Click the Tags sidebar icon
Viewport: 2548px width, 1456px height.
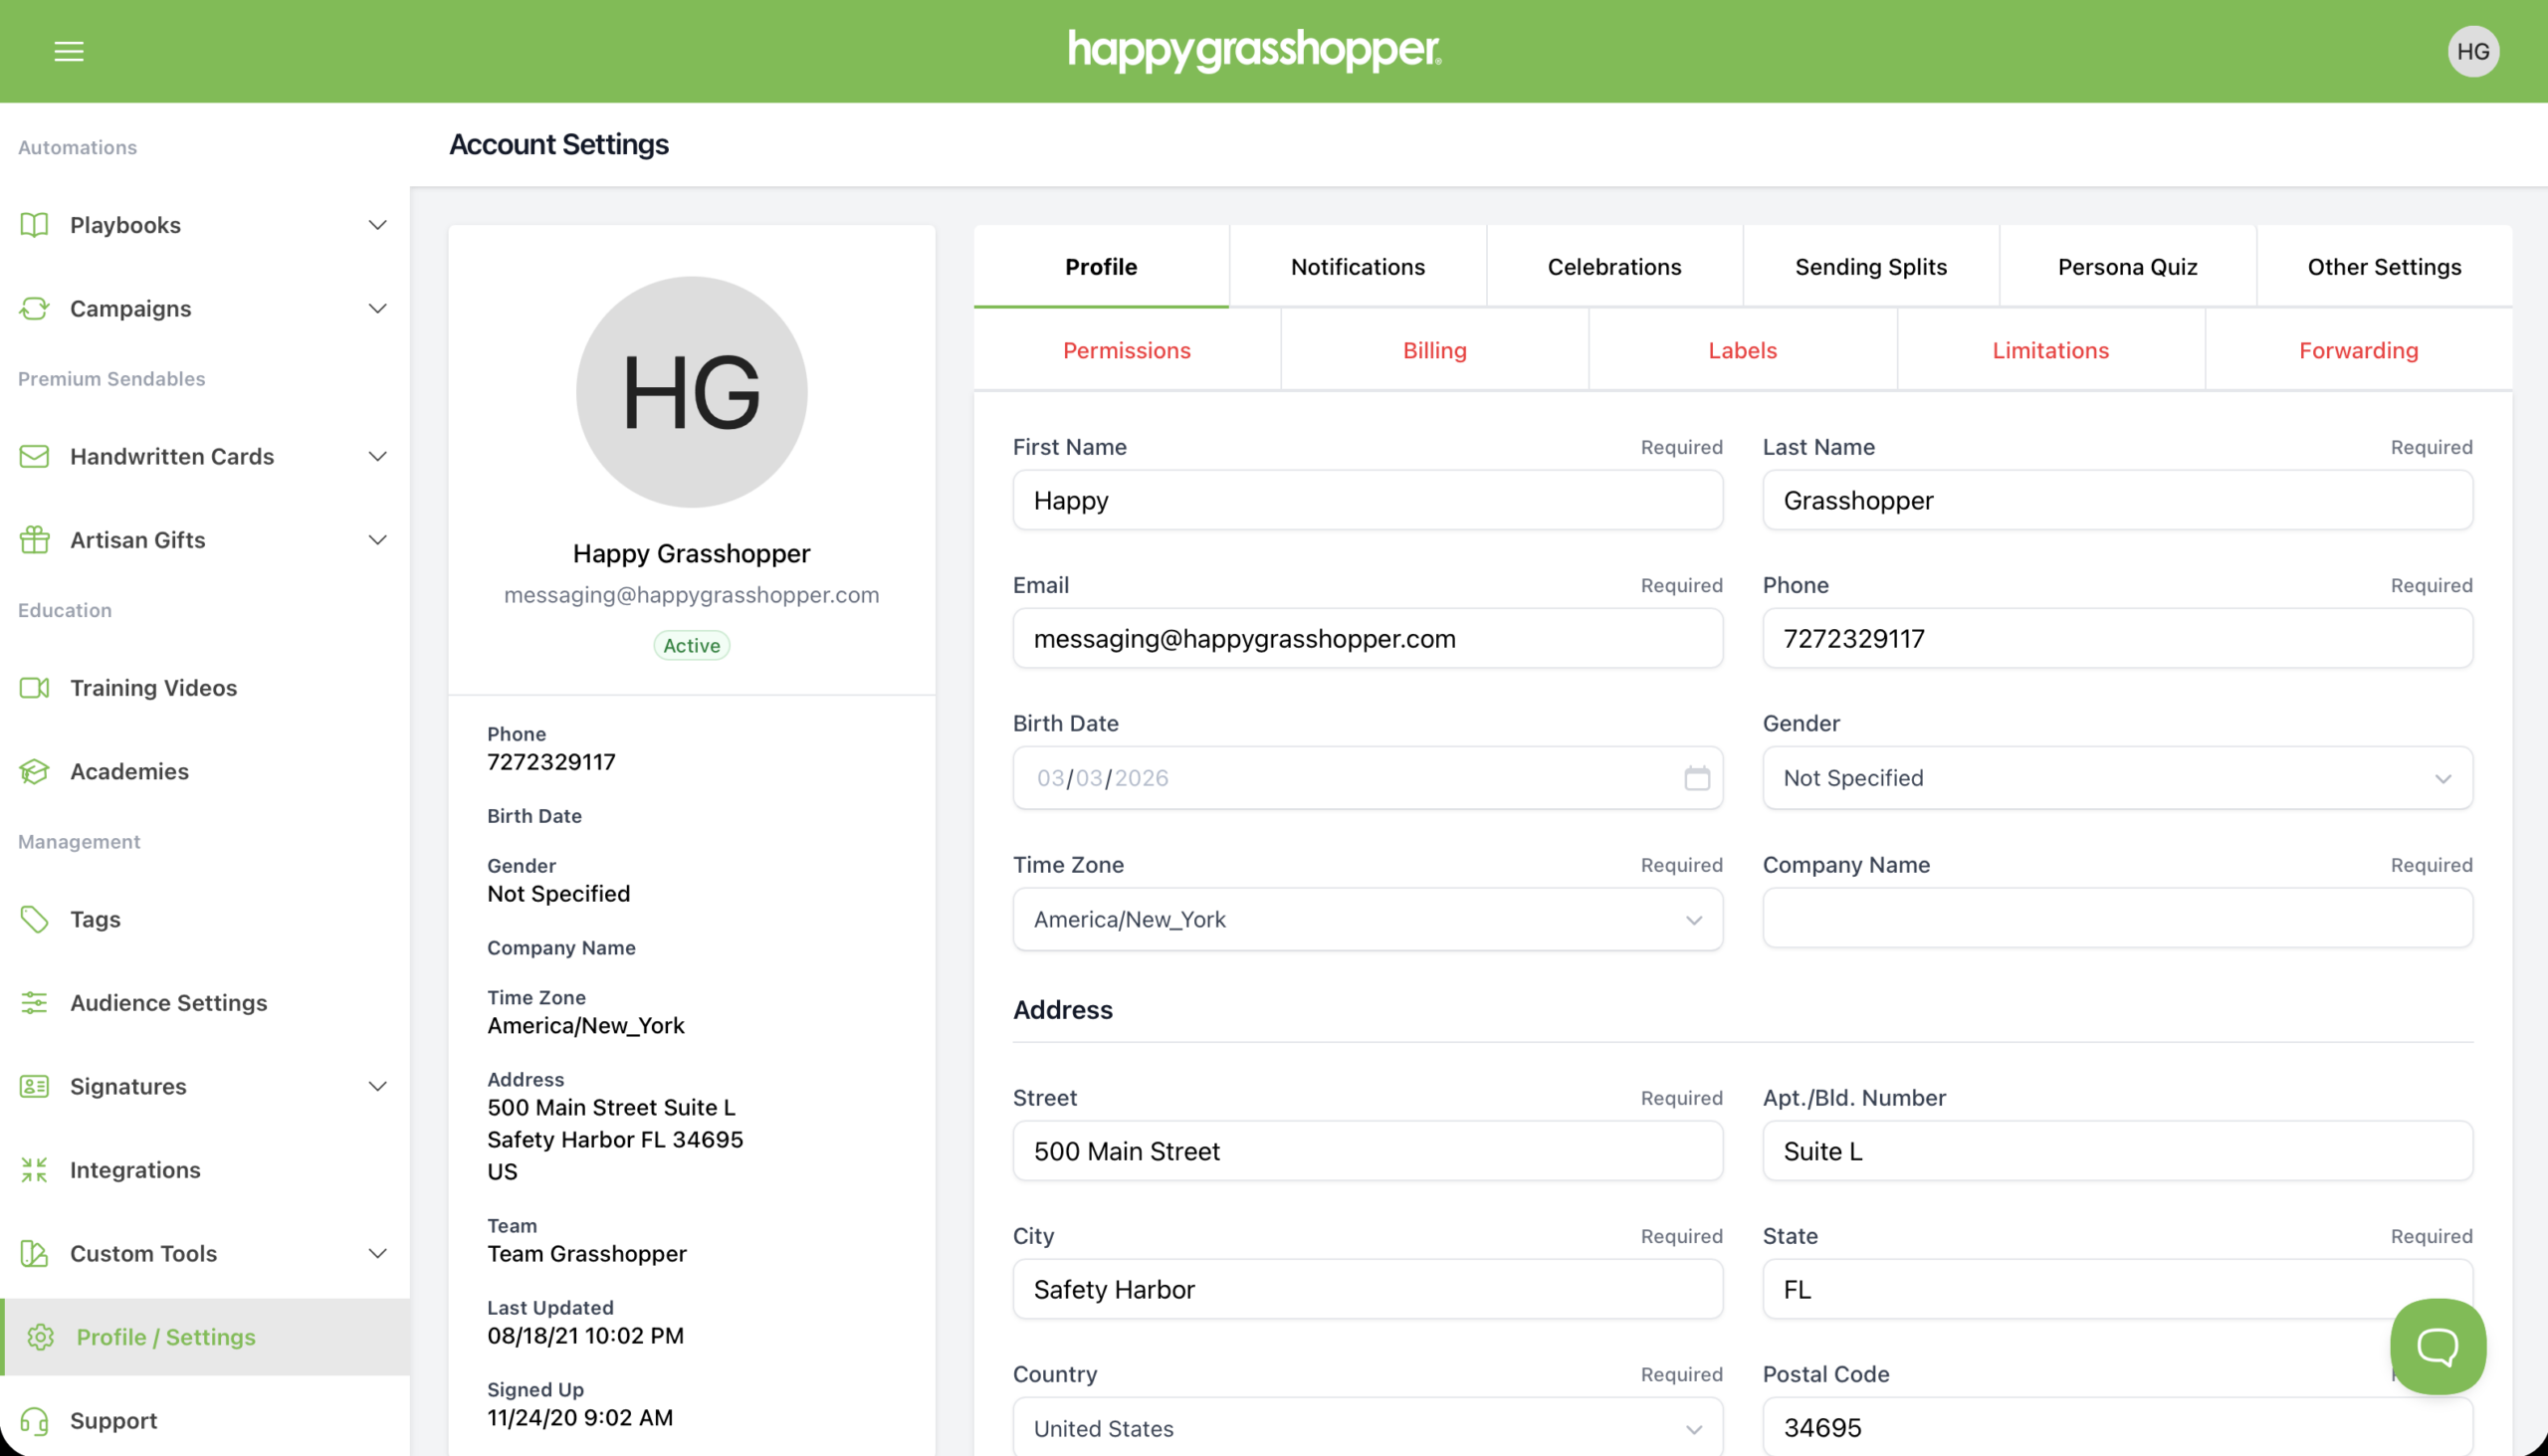(x=34, y=919)
